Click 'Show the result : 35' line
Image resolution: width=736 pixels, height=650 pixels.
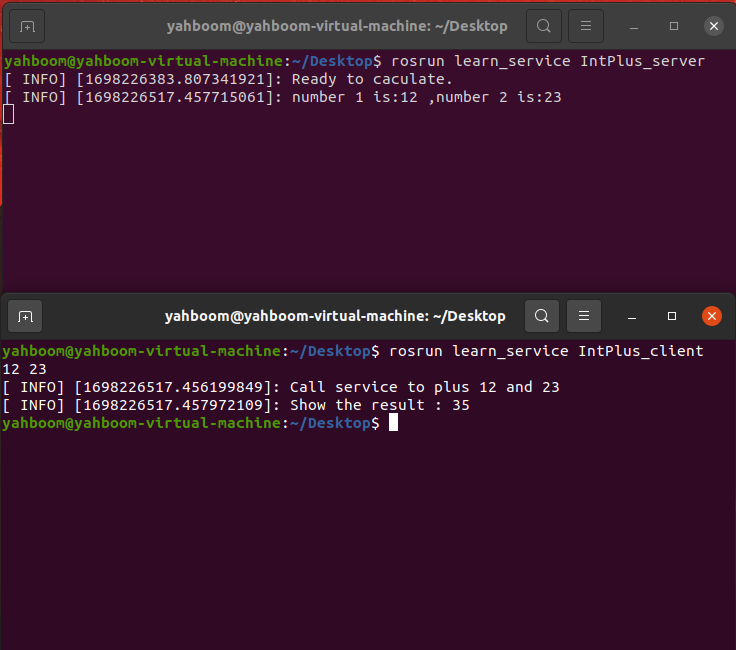[380, 405]
